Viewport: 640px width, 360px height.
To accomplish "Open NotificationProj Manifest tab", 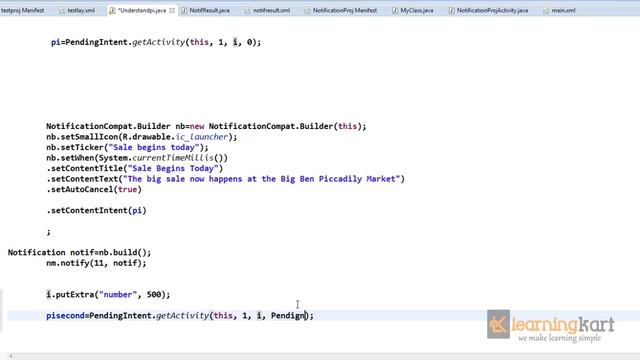I will point(344,10).
